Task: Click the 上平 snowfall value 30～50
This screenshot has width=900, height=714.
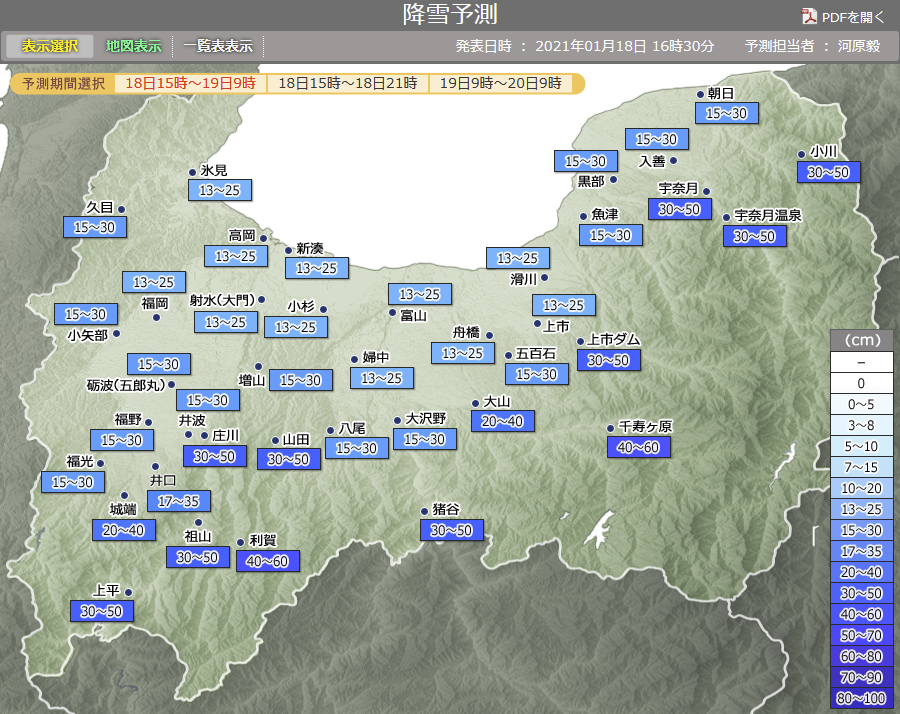Action: 102,611
